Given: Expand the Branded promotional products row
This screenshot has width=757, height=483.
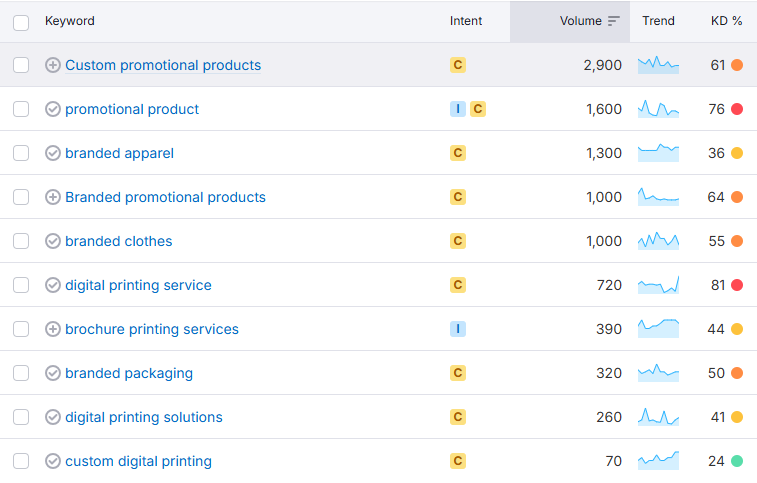Looking at the screenshot, I should (x=53, y=197).
